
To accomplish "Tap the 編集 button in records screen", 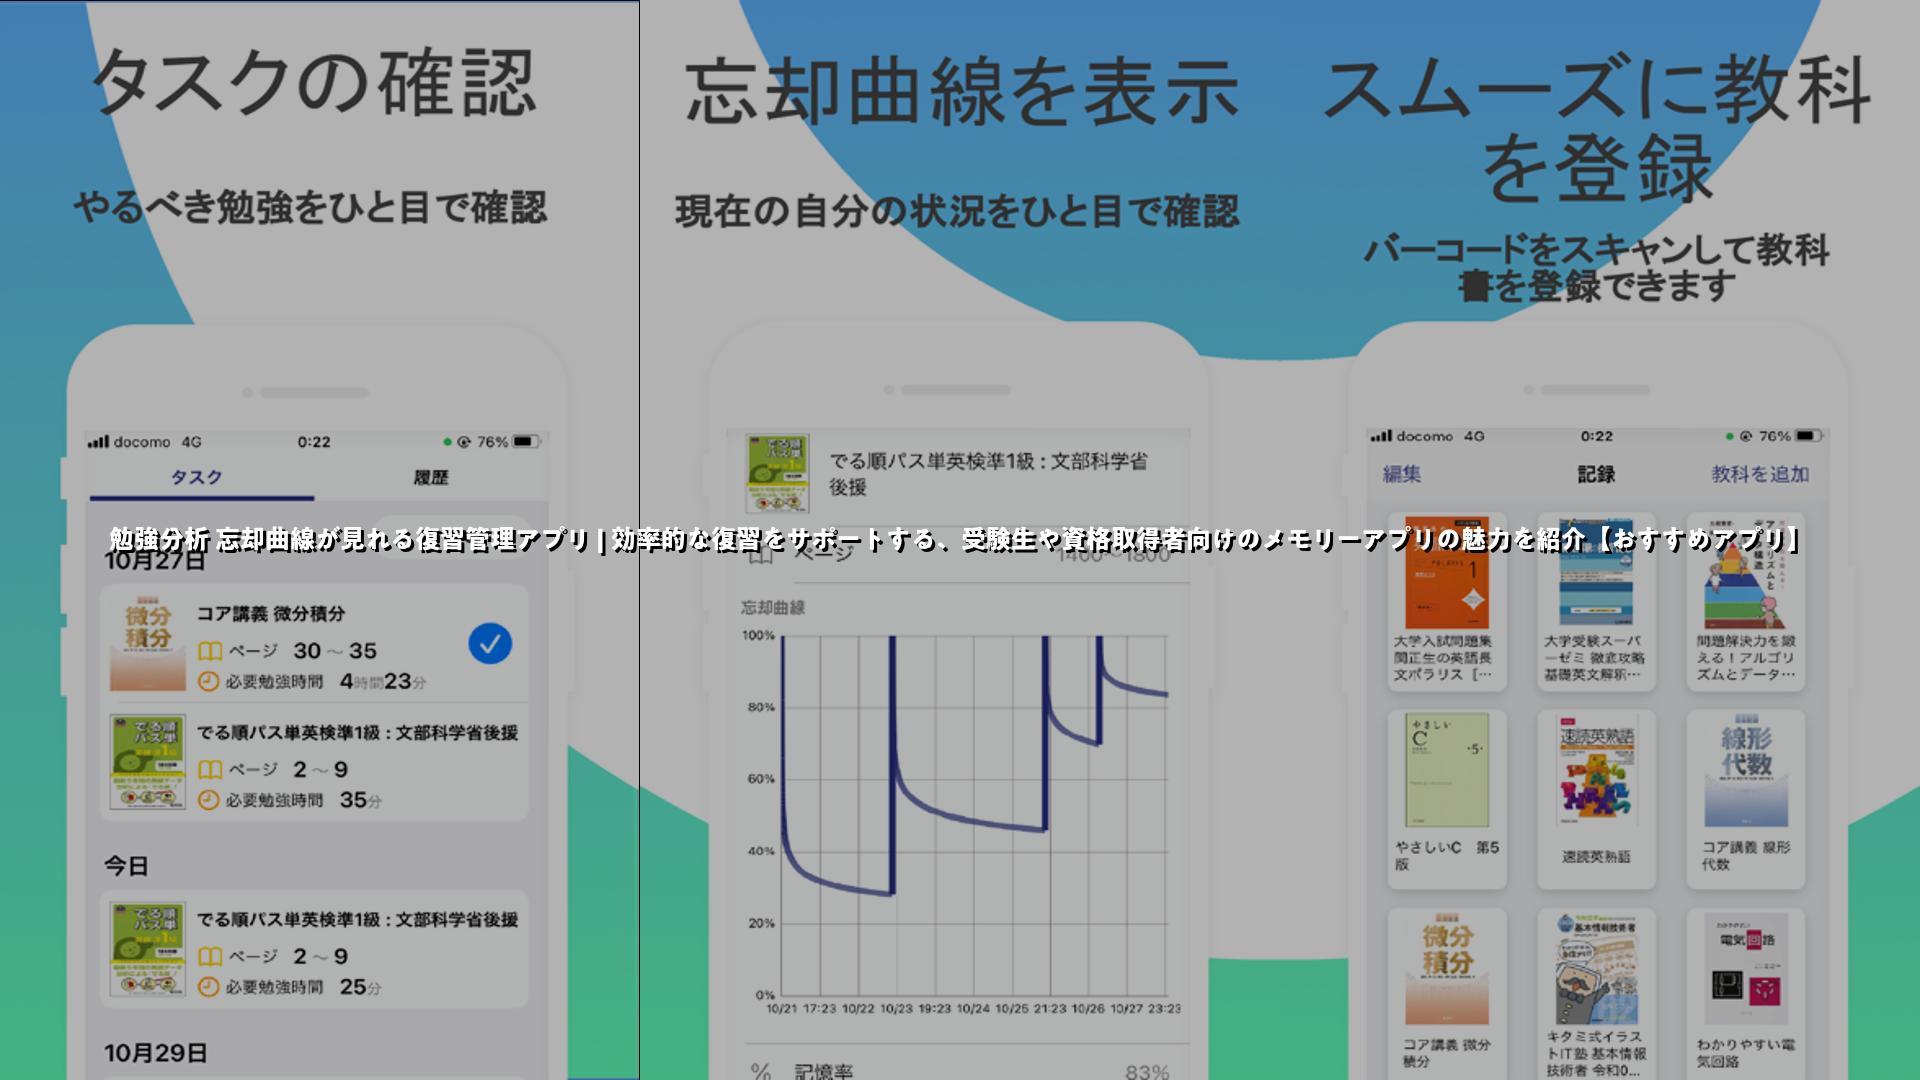I will click(x=1401, y=474).
